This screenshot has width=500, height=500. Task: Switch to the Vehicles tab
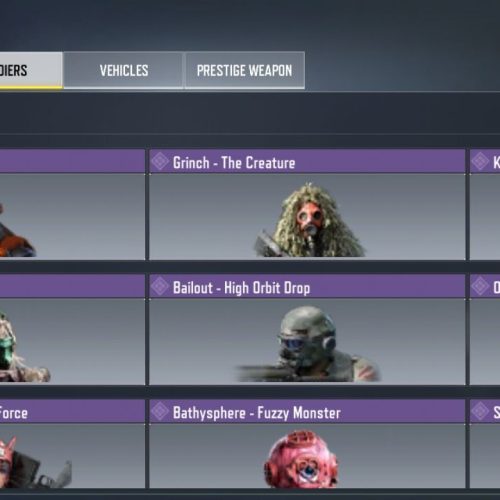[x=123, y=70]
